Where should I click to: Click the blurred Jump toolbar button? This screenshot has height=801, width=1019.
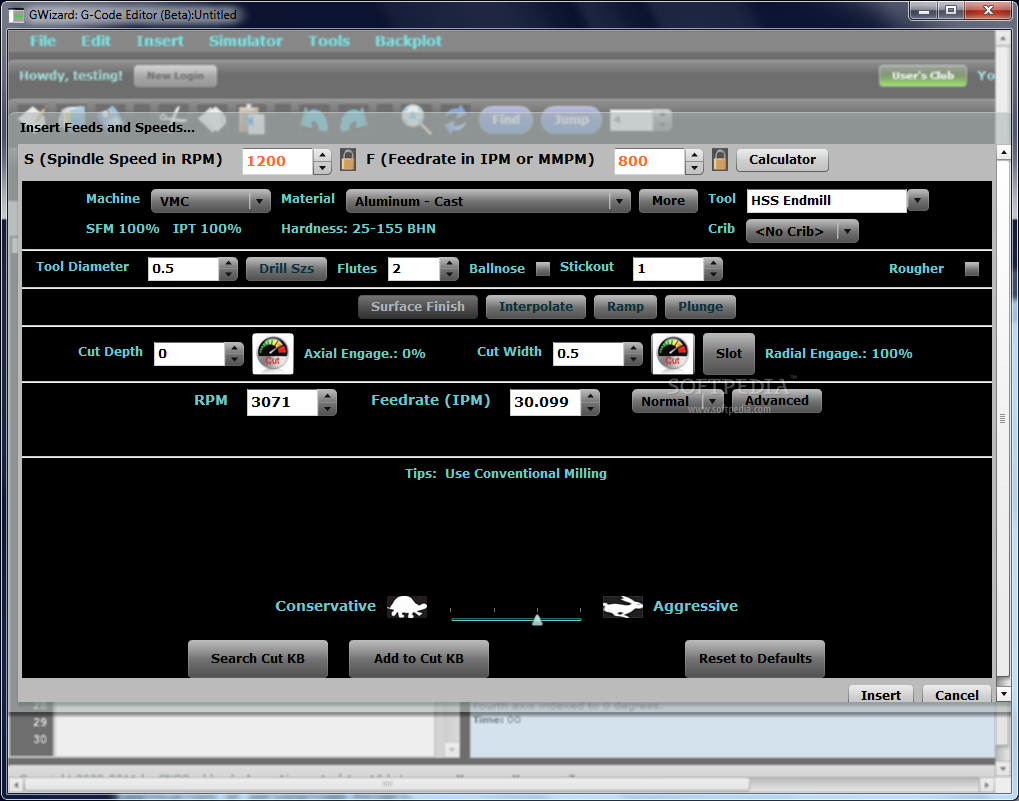571,120
